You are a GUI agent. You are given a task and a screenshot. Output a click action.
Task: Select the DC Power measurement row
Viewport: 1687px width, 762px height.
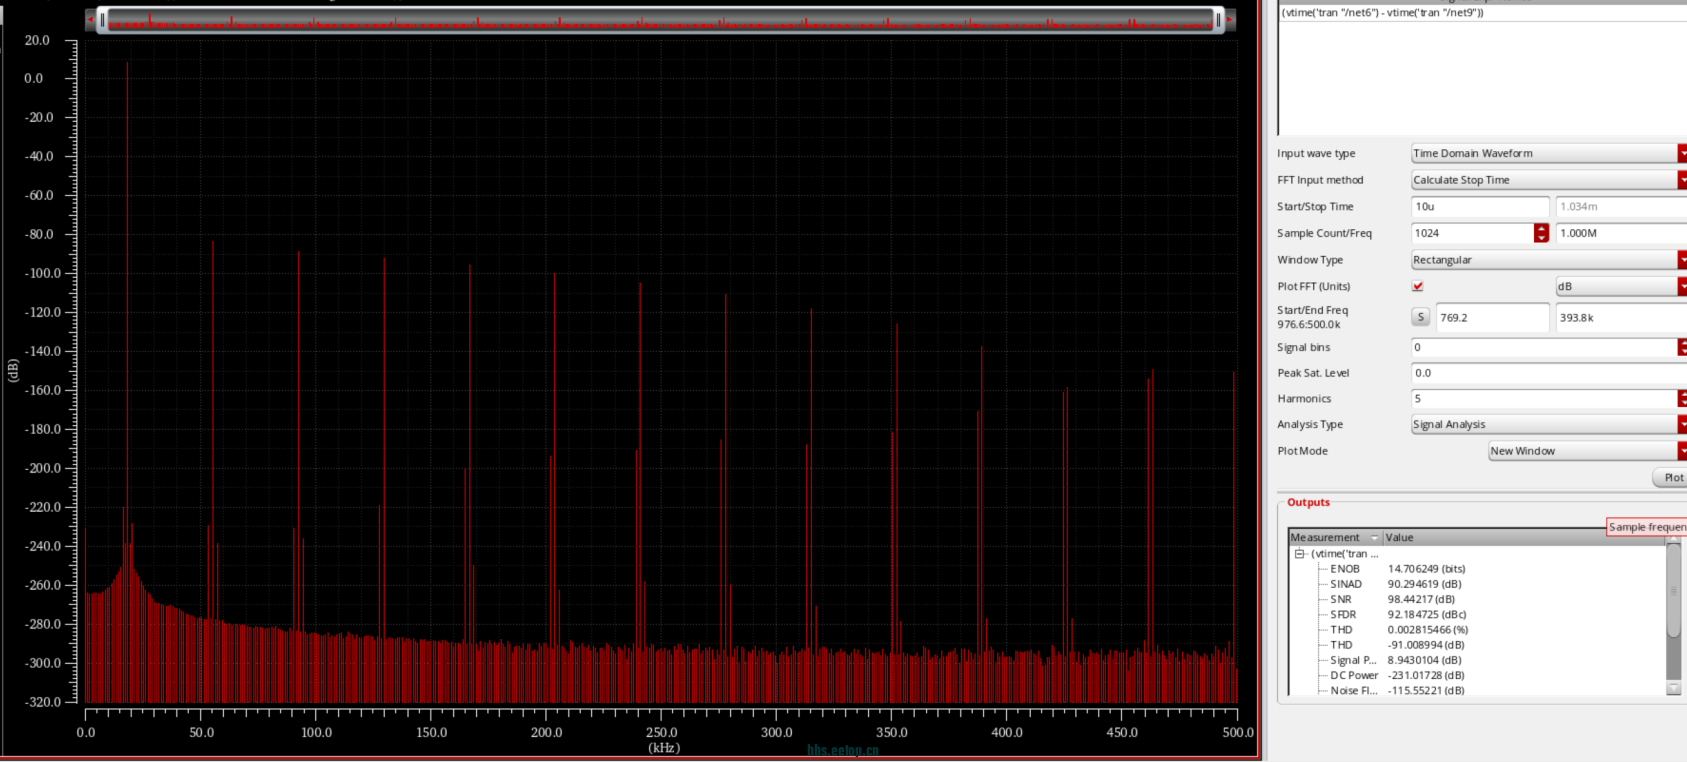(1476, 675)
